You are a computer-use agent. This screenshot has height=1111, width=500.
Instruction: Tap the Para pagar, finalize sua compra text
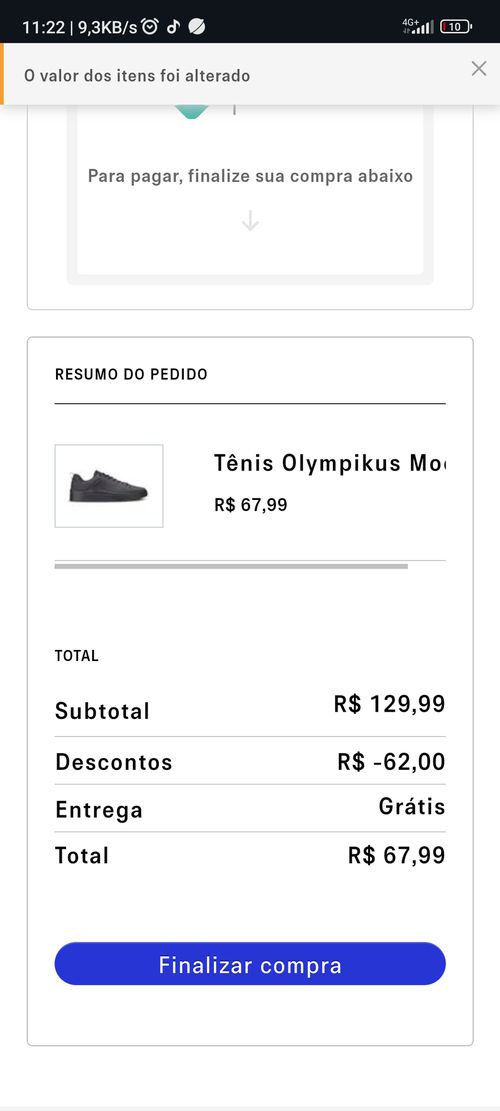point(250,176)
